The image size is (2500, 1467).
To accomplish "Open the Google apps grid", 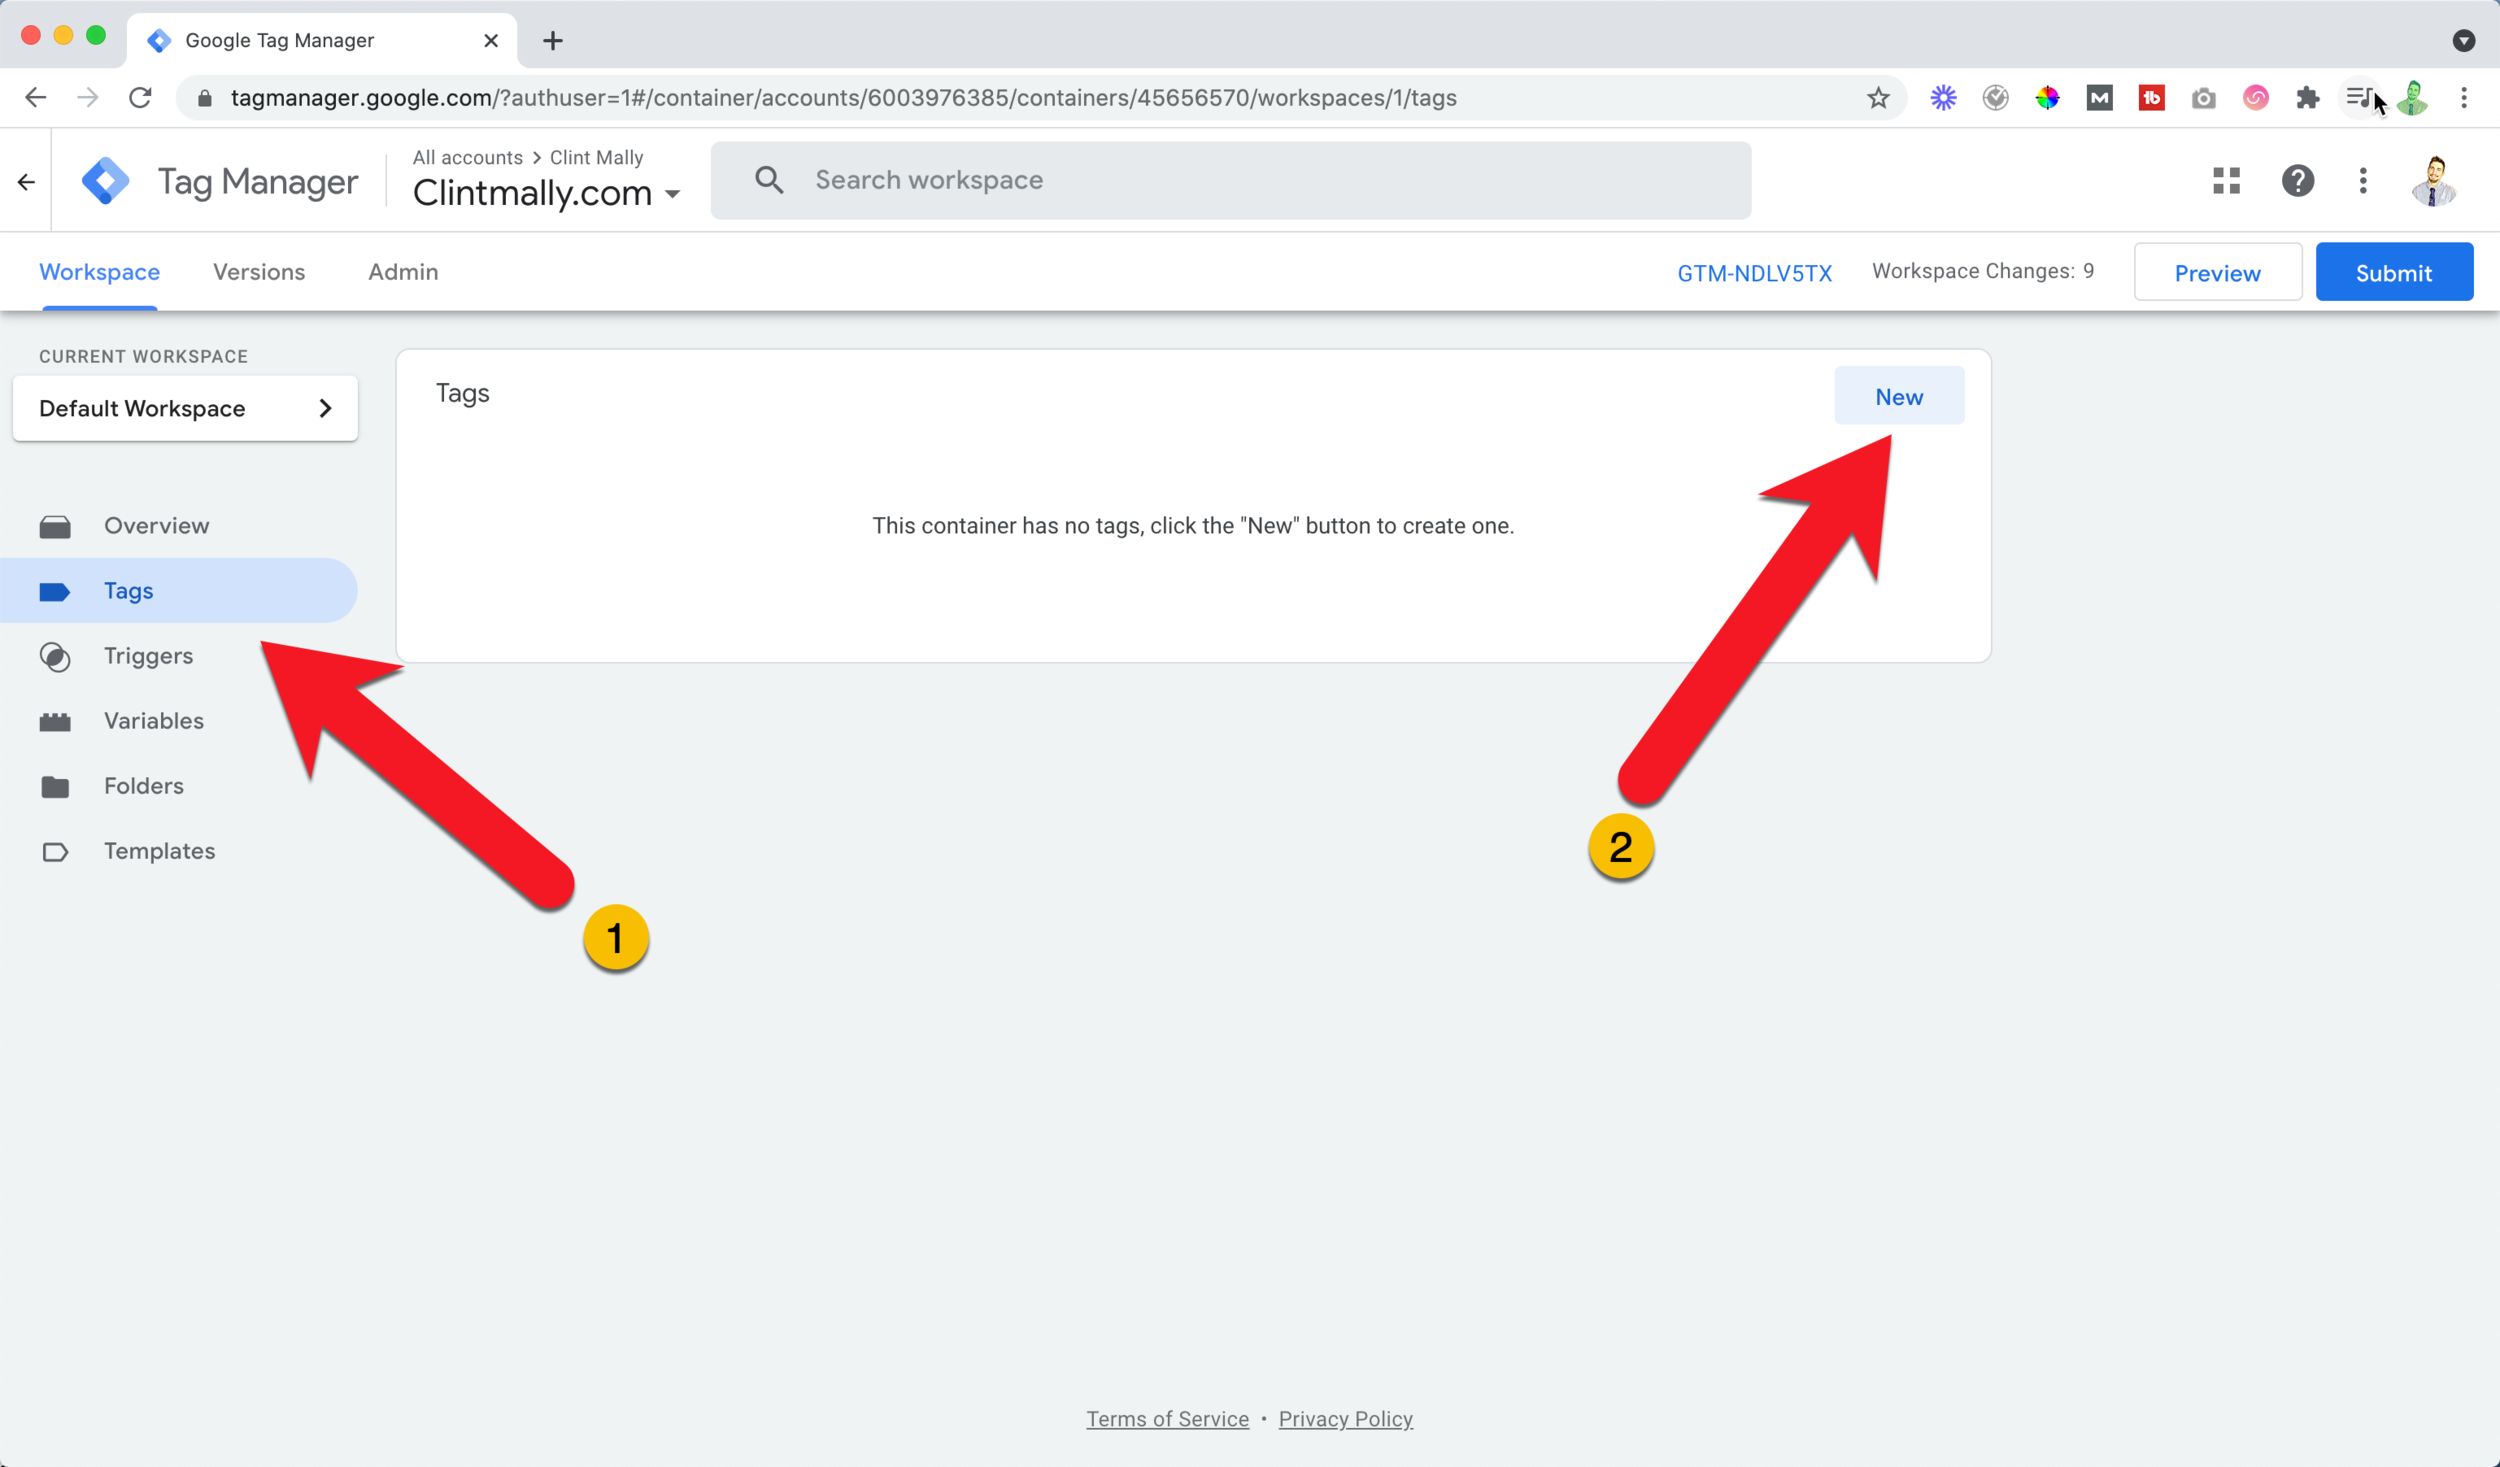I will (x=2226, y=181).
